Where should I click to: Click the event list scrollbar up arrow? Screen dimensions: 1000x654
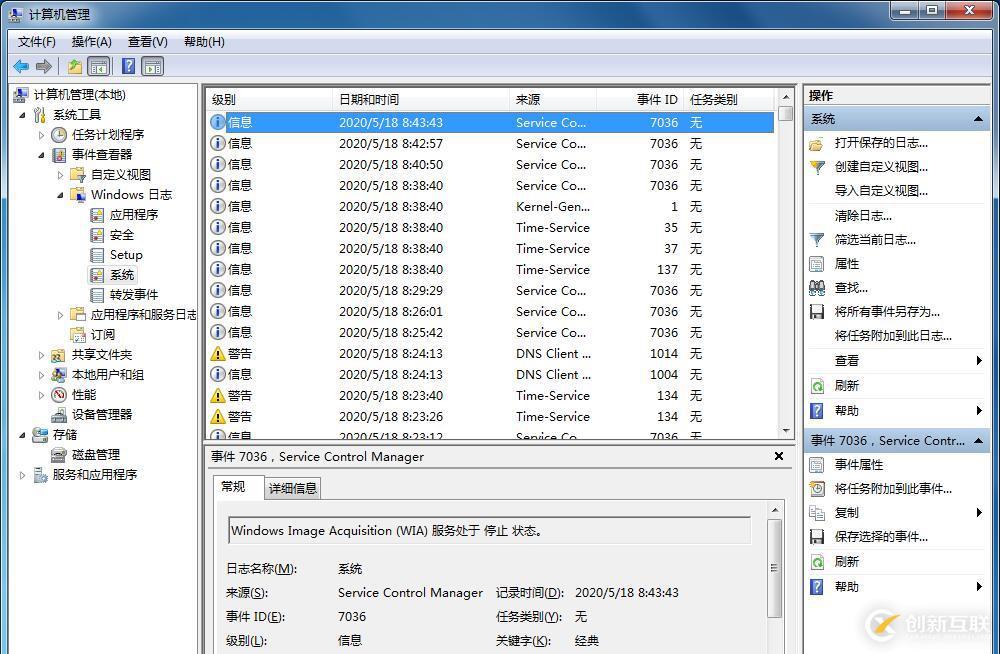pyautogui.click(x=786, y=97)
